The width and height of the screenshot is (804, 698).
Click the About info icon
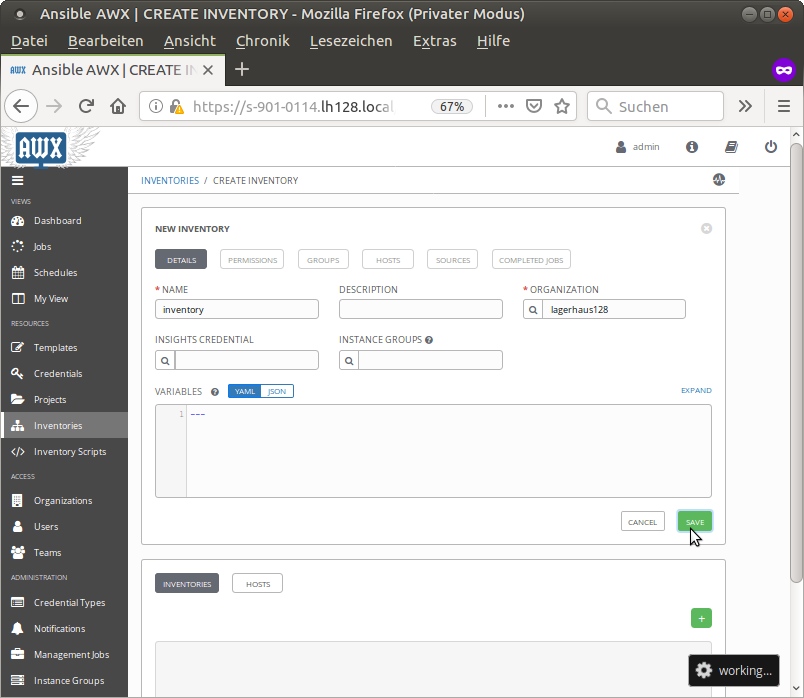point(692,147)
